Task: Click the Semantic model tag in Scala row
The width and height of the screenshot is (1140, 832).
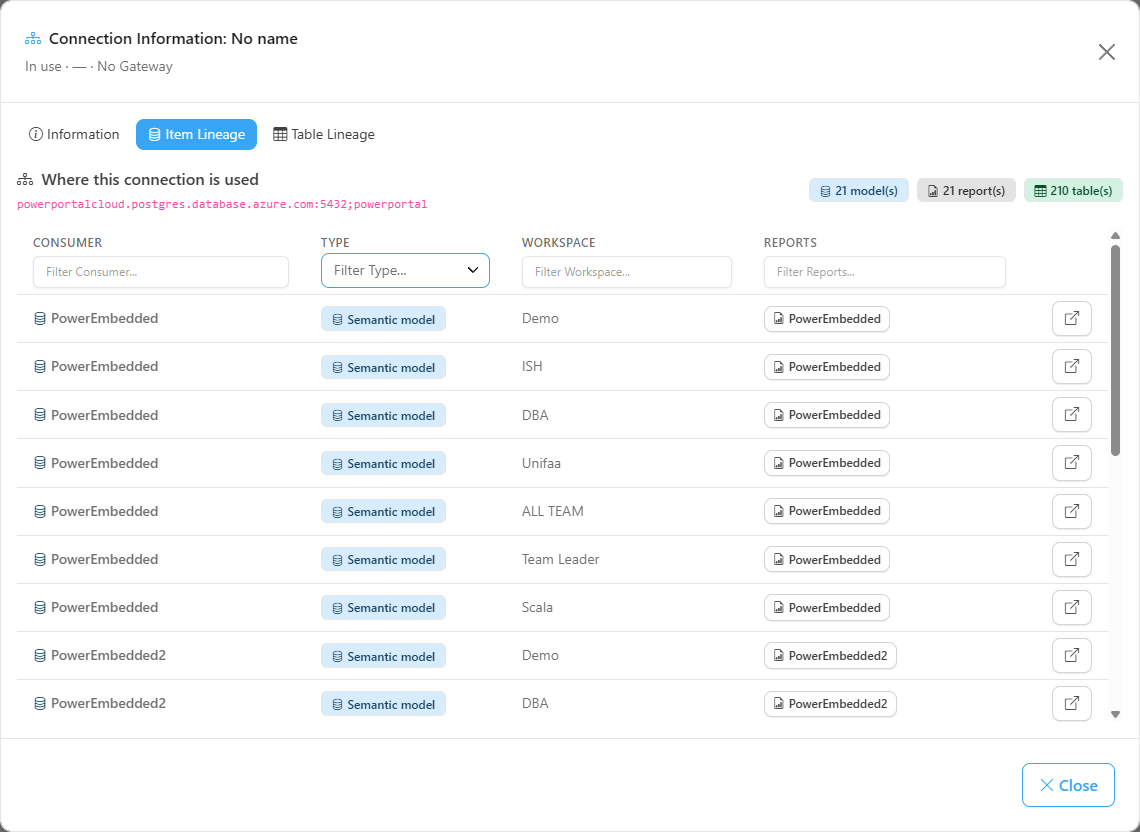Action: (383, 607)
